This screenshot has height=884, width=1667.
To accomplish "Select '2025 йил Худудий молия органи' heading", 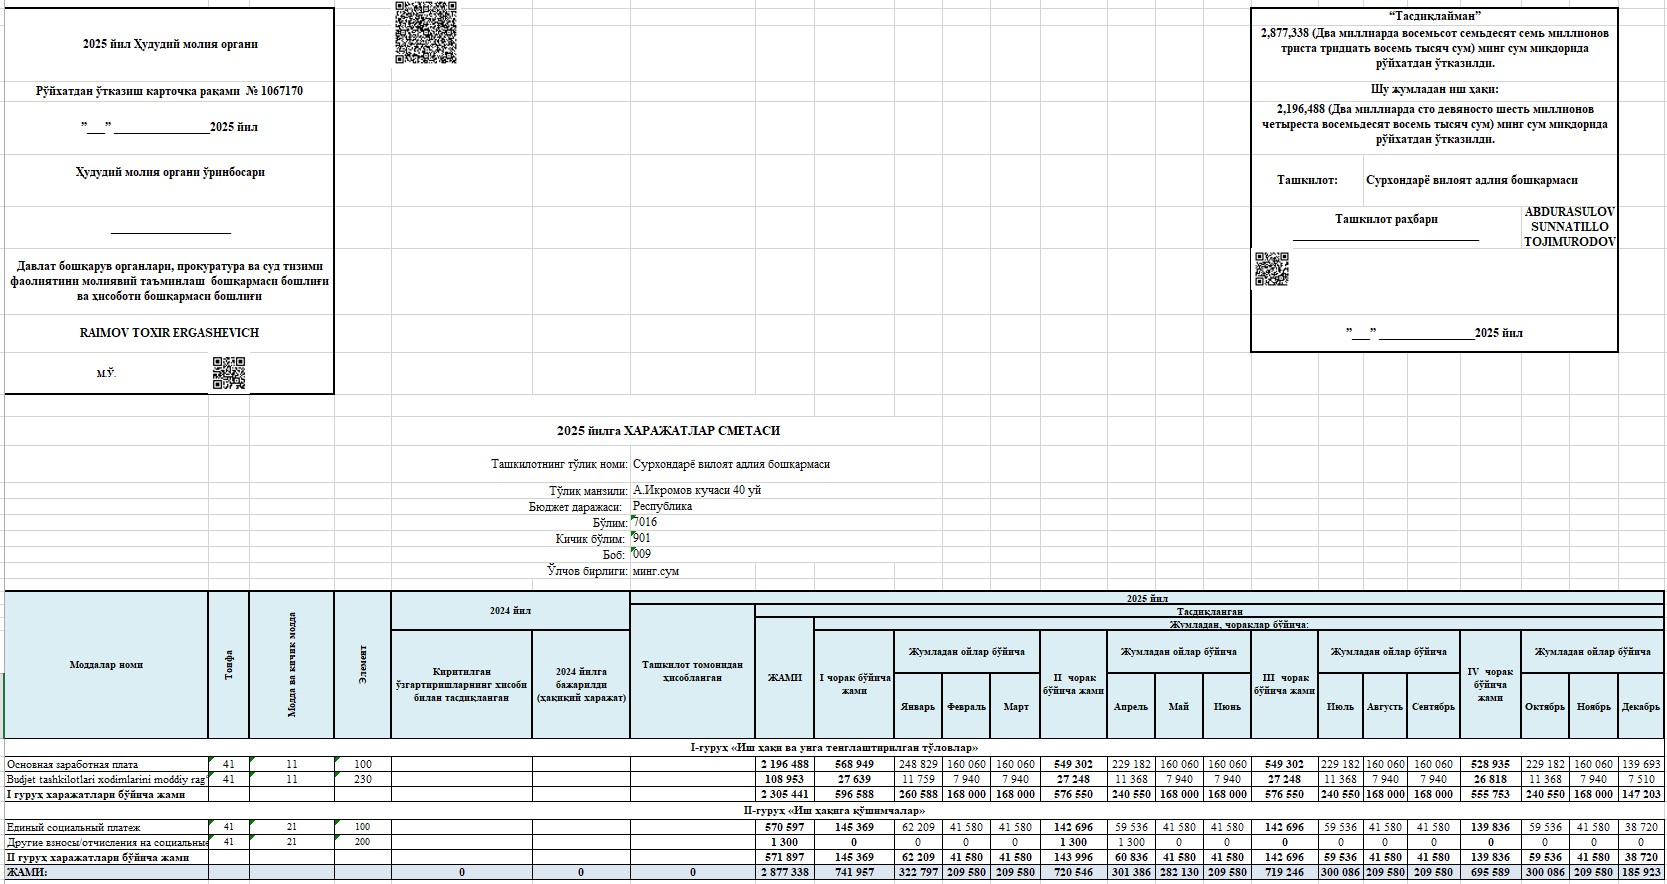I will pos(170,44).
